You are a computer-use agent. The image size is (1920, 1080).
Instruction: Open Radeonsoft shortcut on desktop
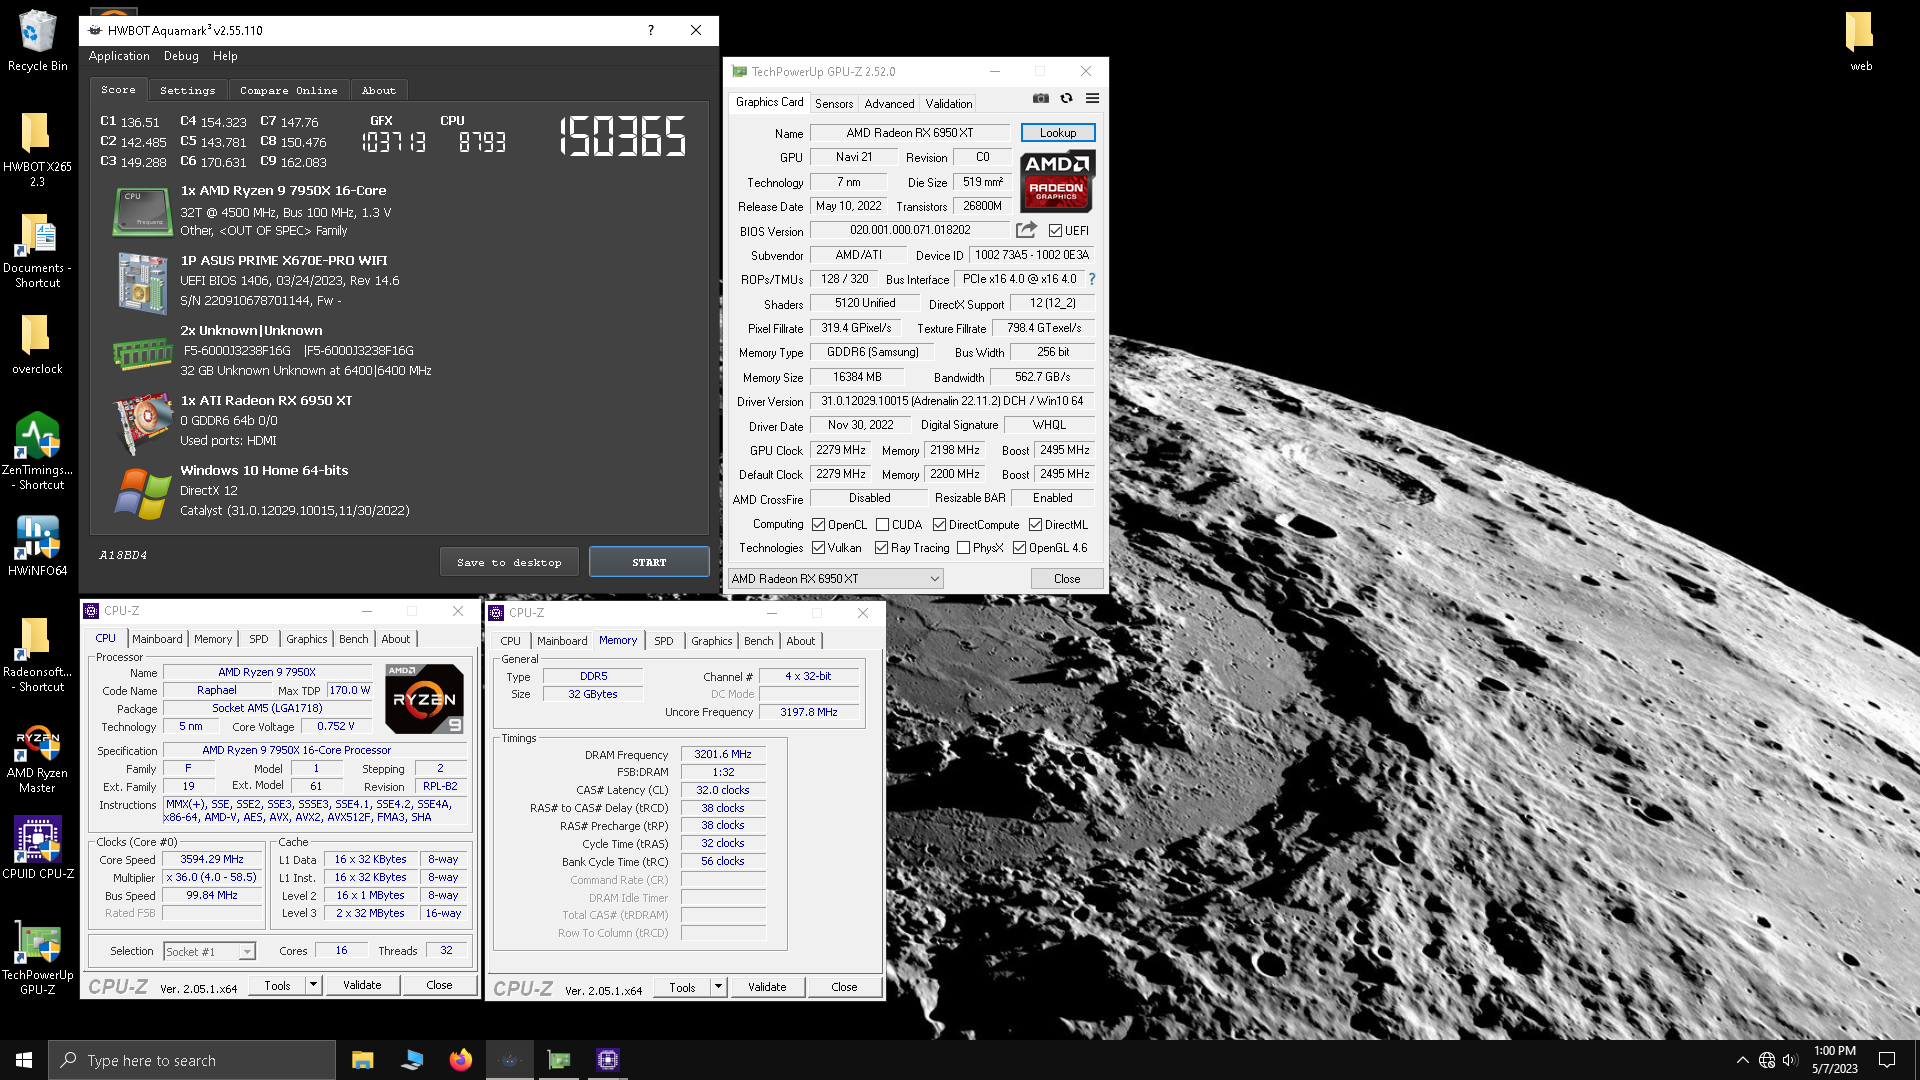pos(37,654)
